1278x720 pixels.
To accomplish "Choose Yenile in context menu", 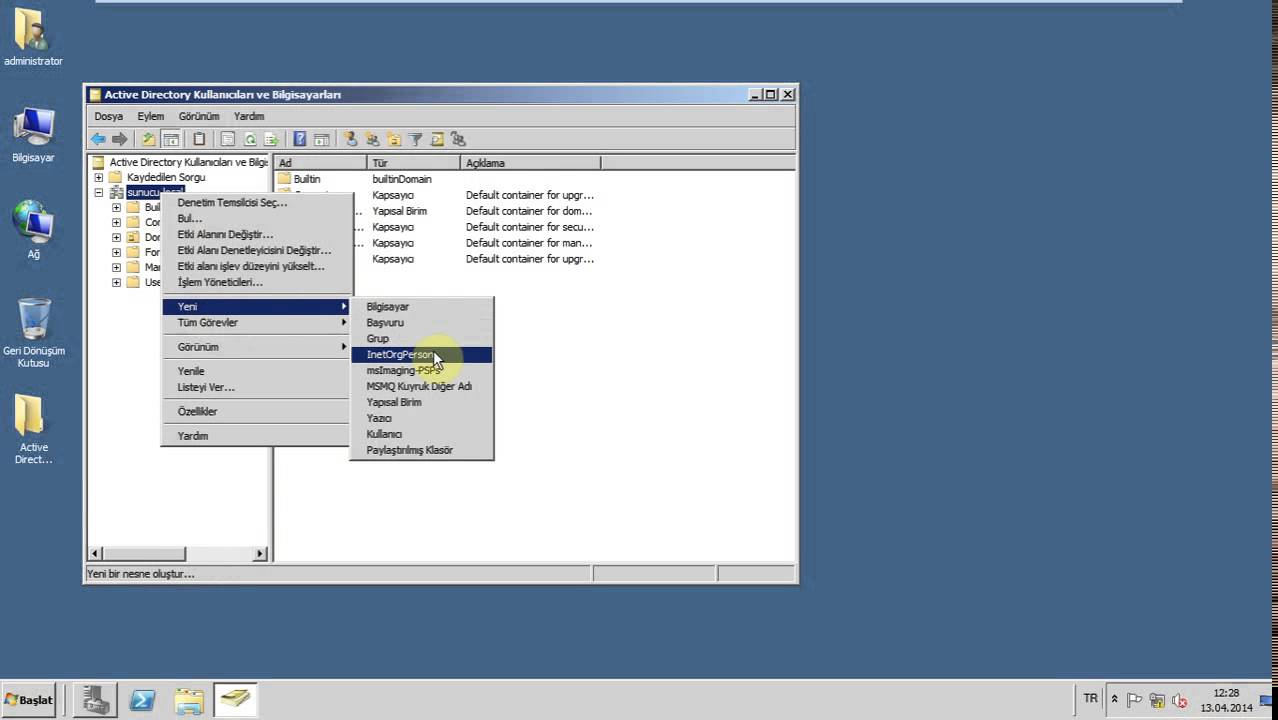I will 257,370.
